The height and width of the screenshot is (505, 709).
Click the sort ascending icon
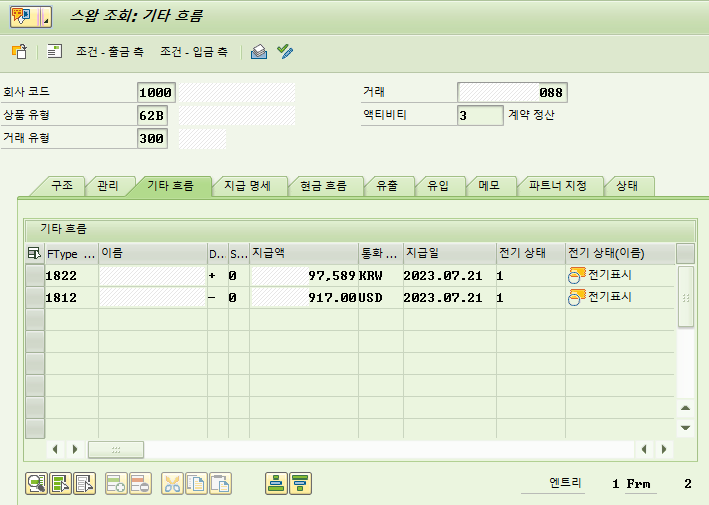pyautogui.click(x=276, y=484)
